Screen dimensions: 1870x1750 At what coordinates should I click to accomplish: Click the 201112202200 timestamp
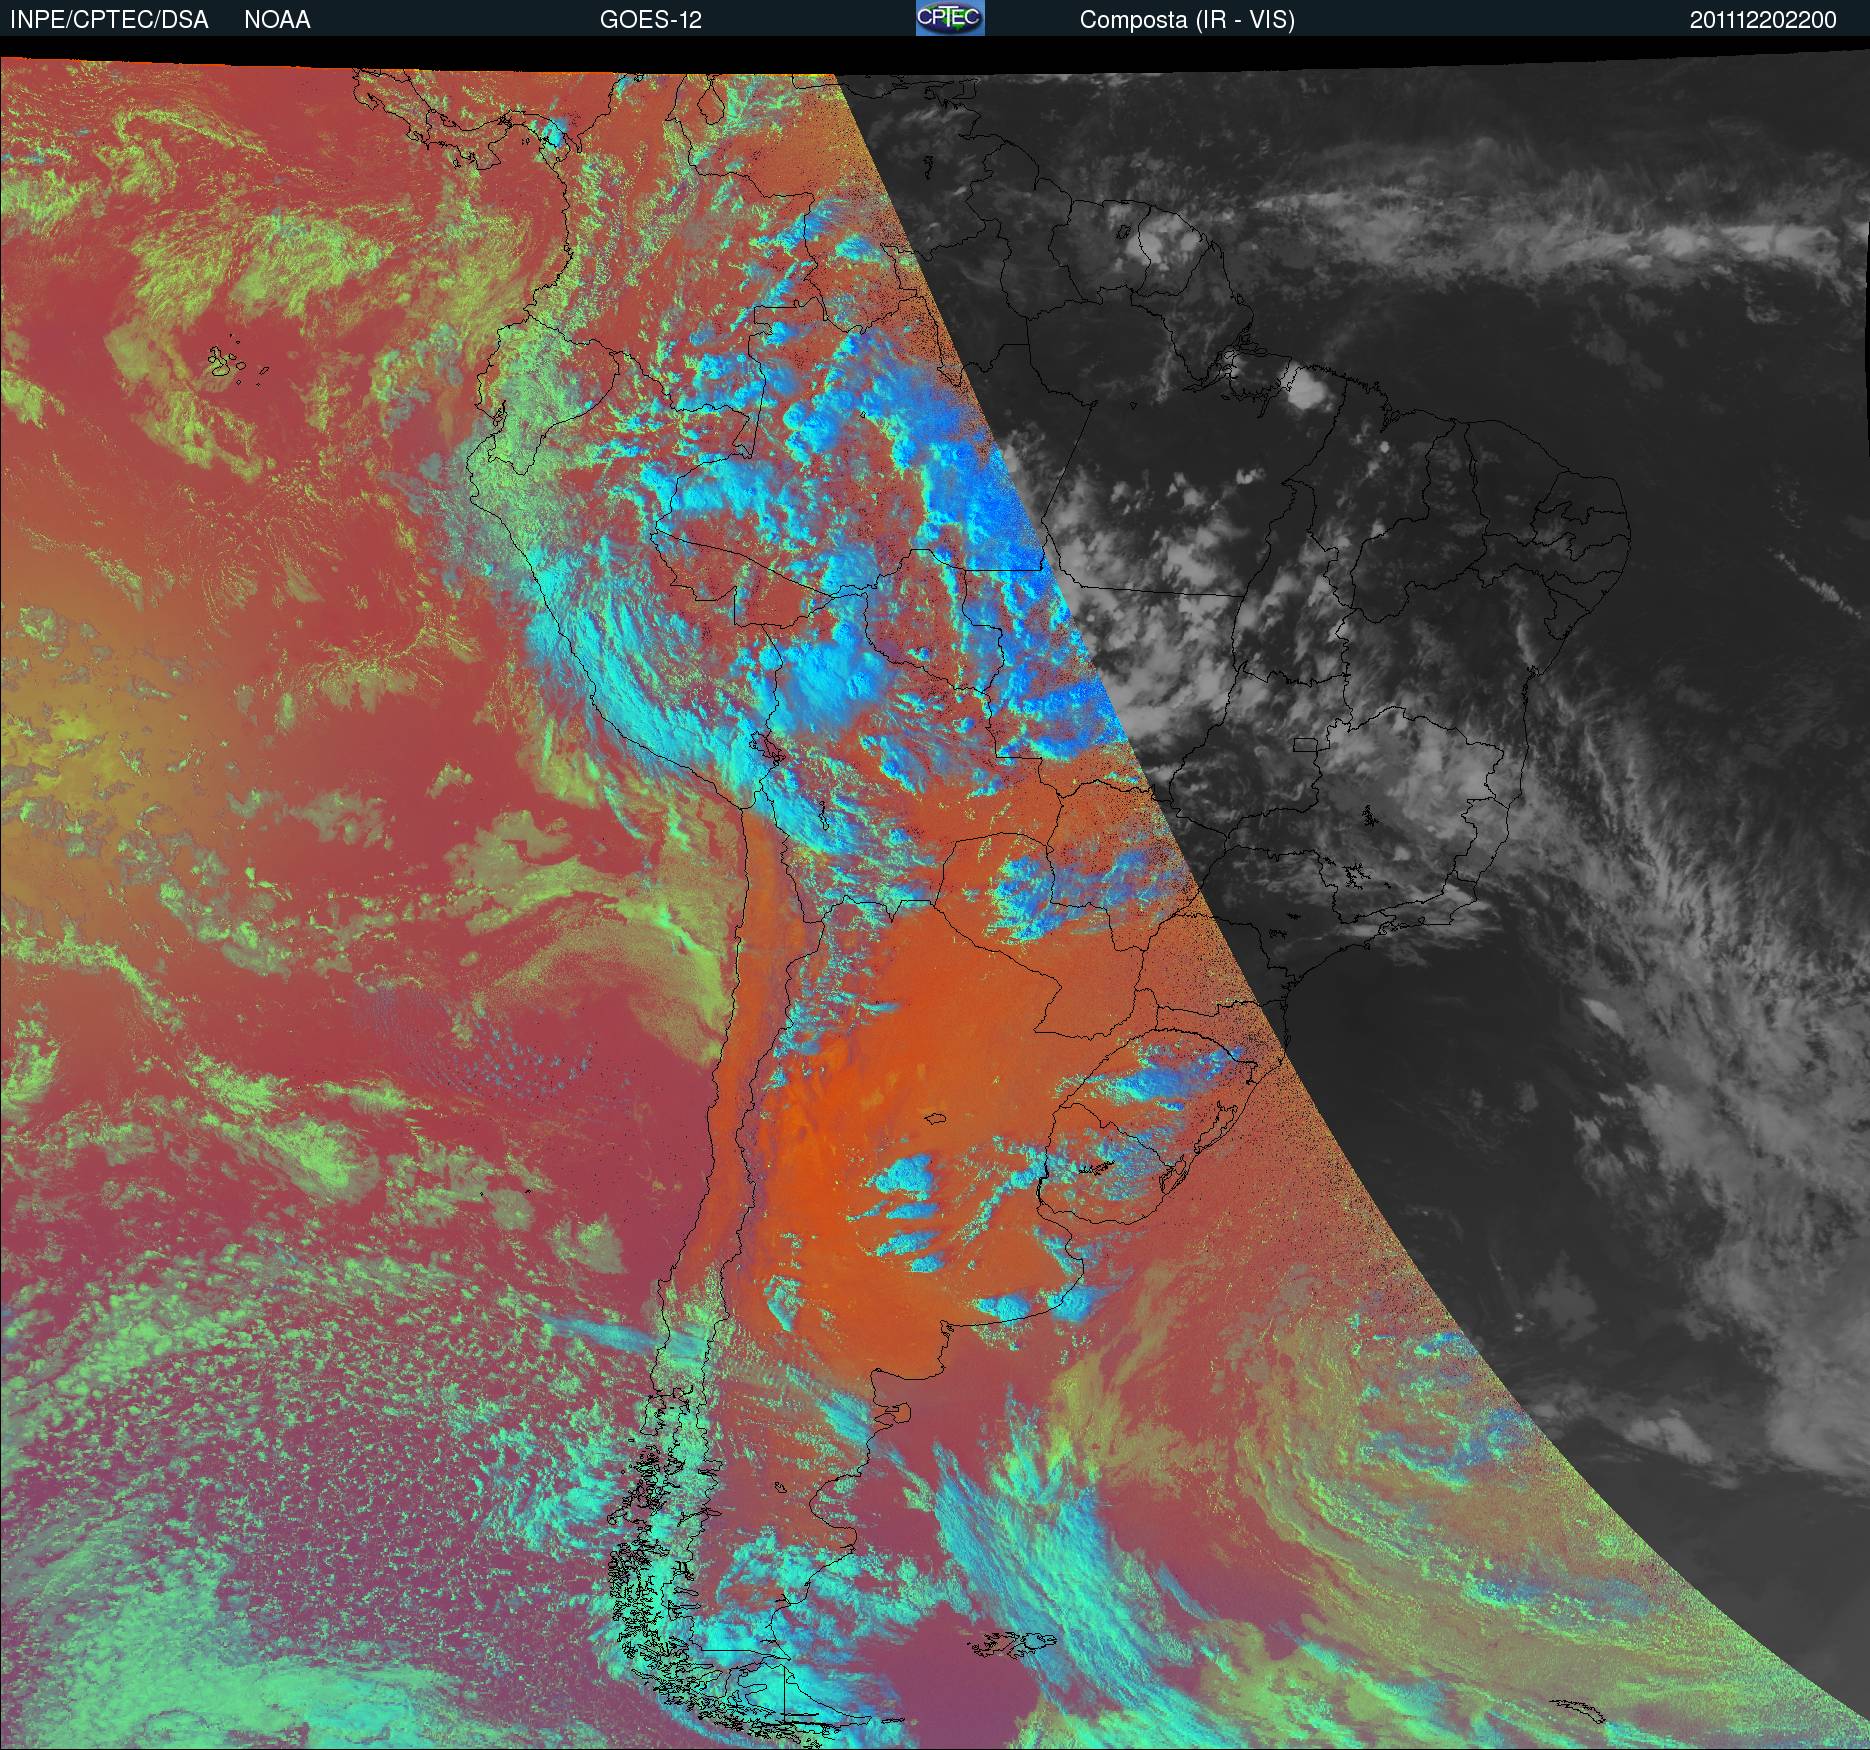pyautogui.click(x=1763, y=20)
